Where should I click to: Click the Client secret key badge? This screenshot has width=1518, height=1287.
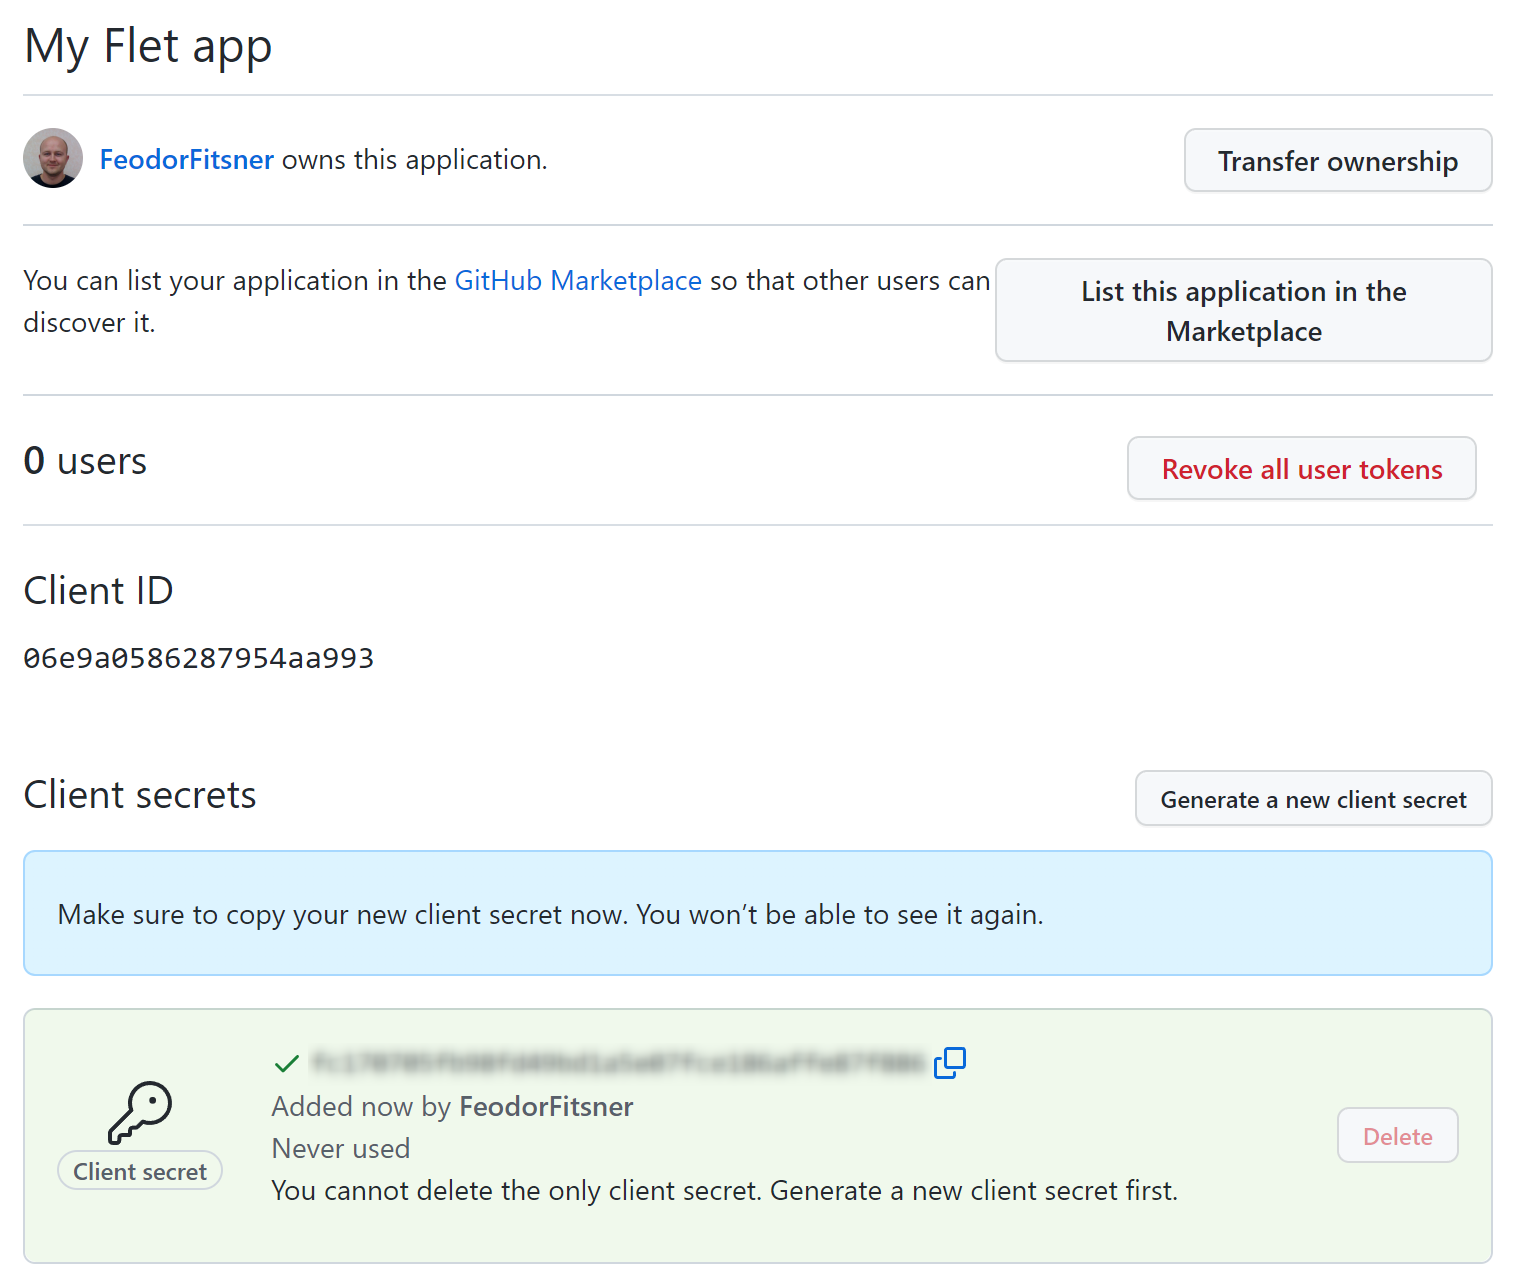coord(139,1170)
